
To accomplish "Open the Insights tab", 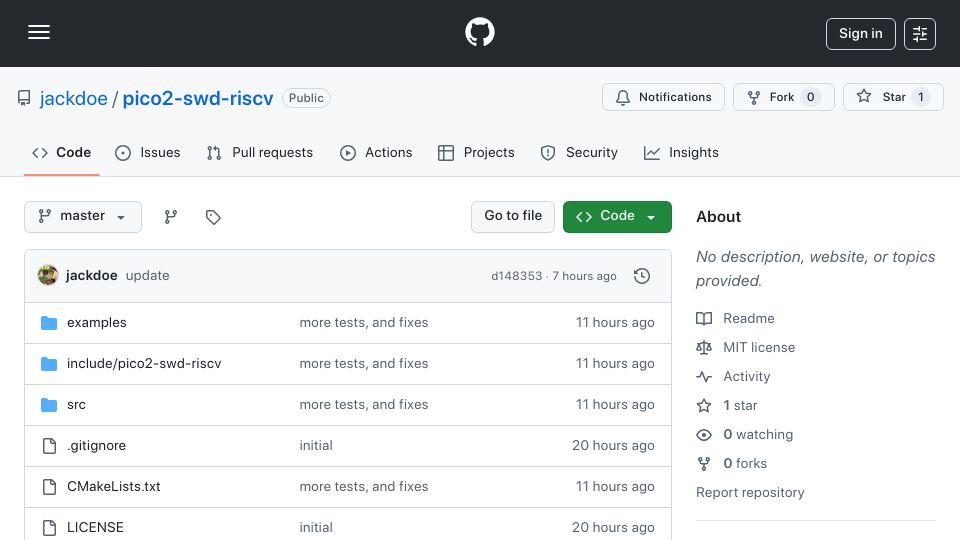I will pos(681,152).
